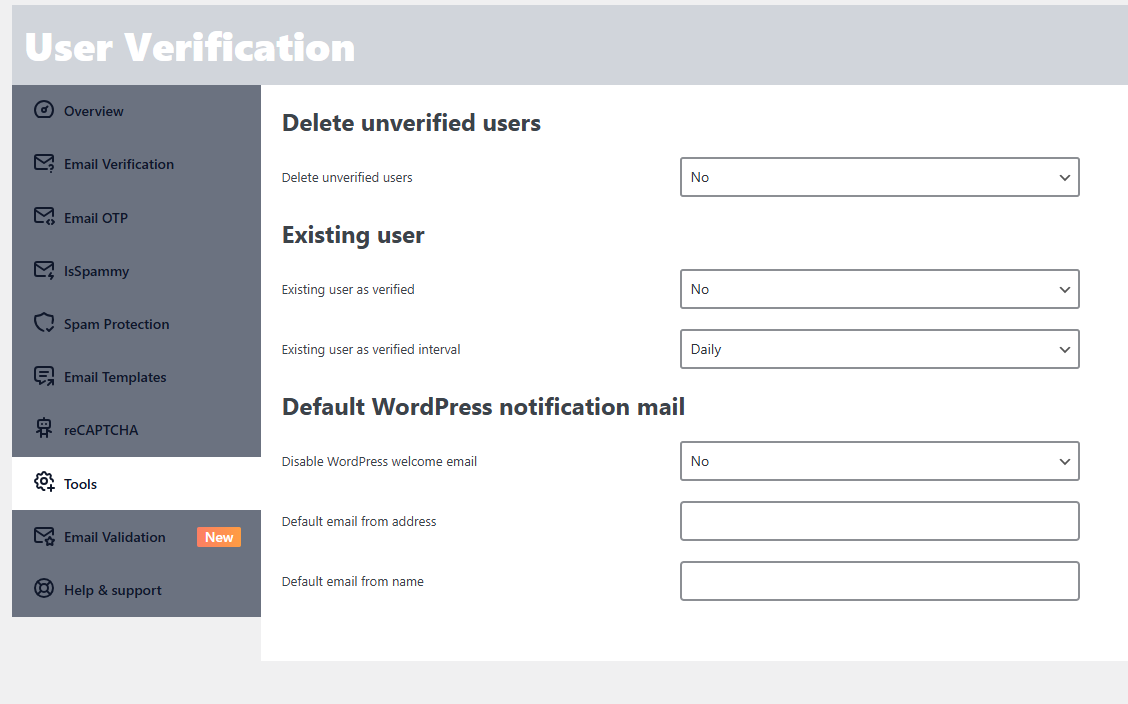
Task: Click 'Default WordPress notification mail' heading
Action: coord(483,407)
